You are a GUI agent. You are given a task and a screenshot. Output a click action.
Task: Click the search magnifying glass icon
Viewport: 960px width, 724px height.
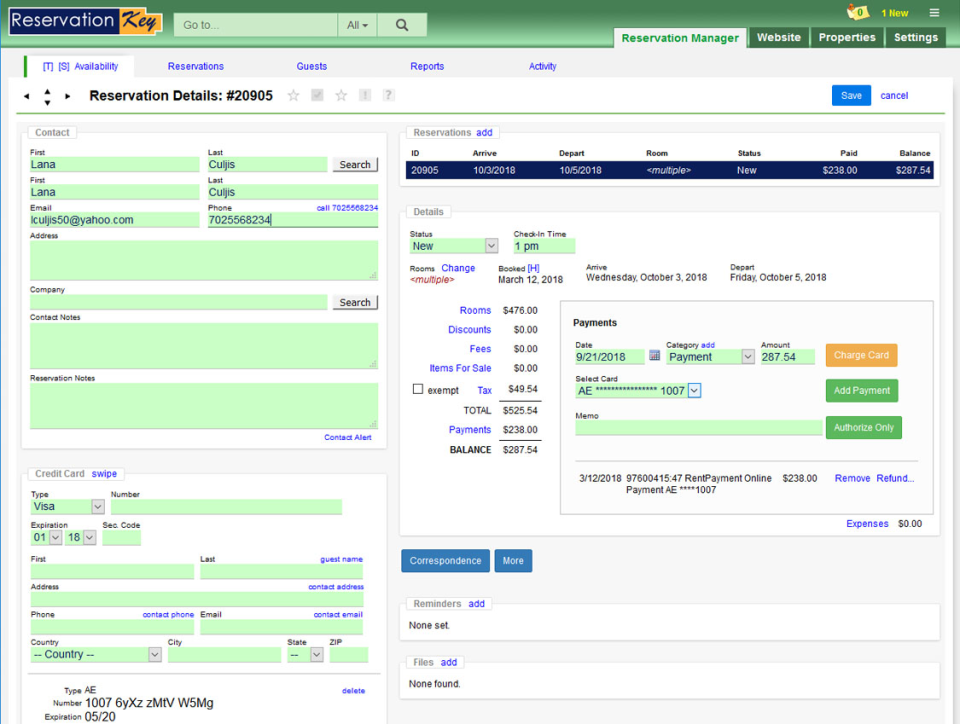click(401, 24)
